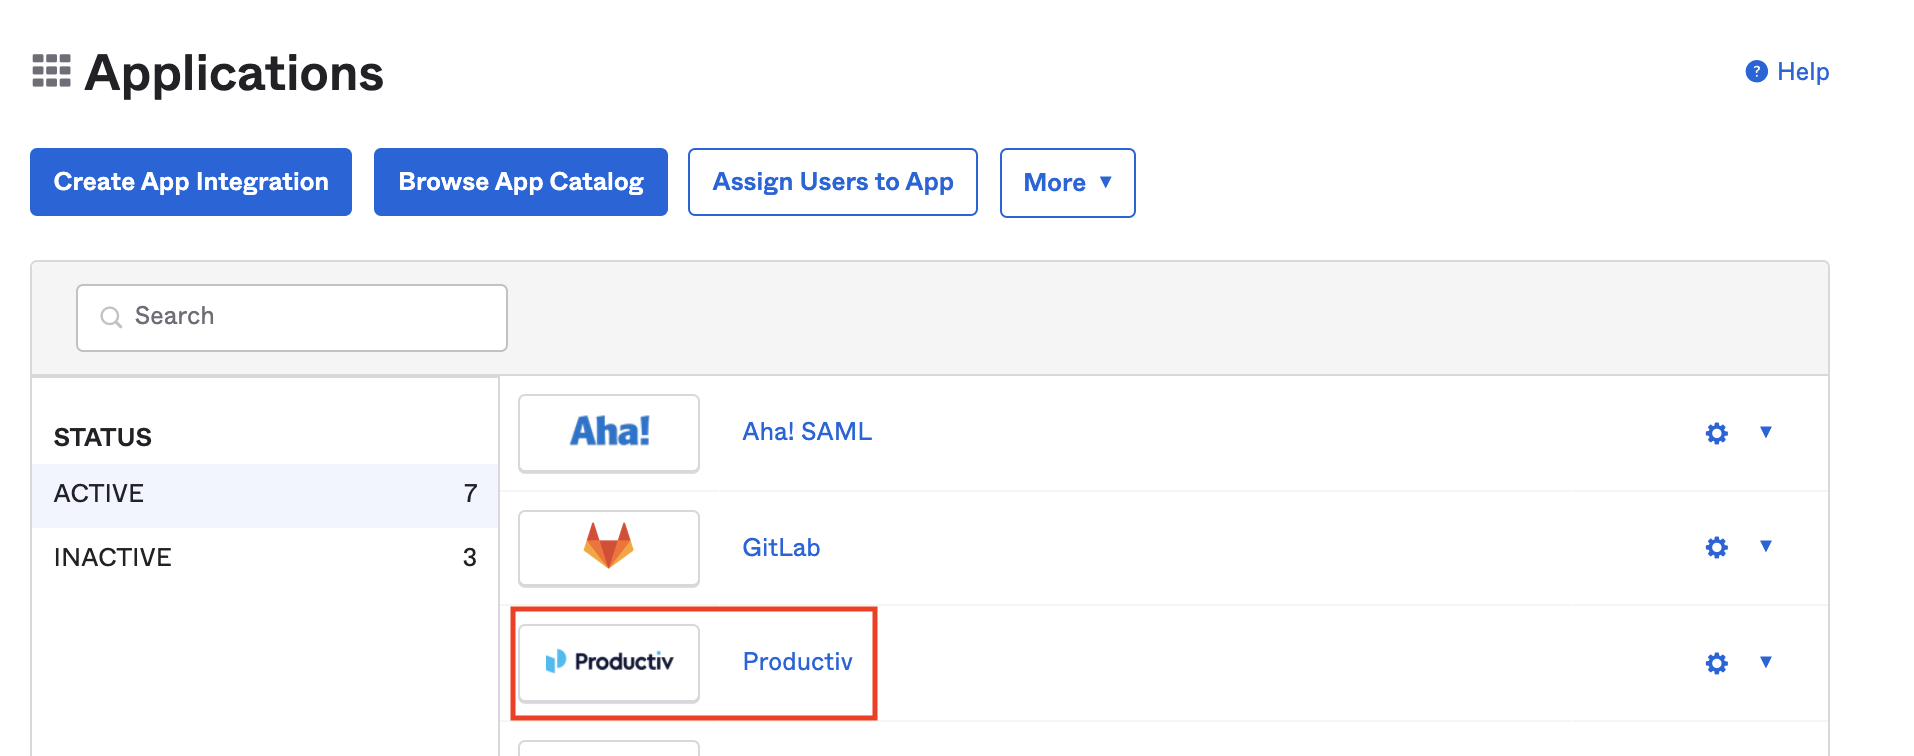
Task: Click the Help question mark icon
Action: [x=1756, y=72]
